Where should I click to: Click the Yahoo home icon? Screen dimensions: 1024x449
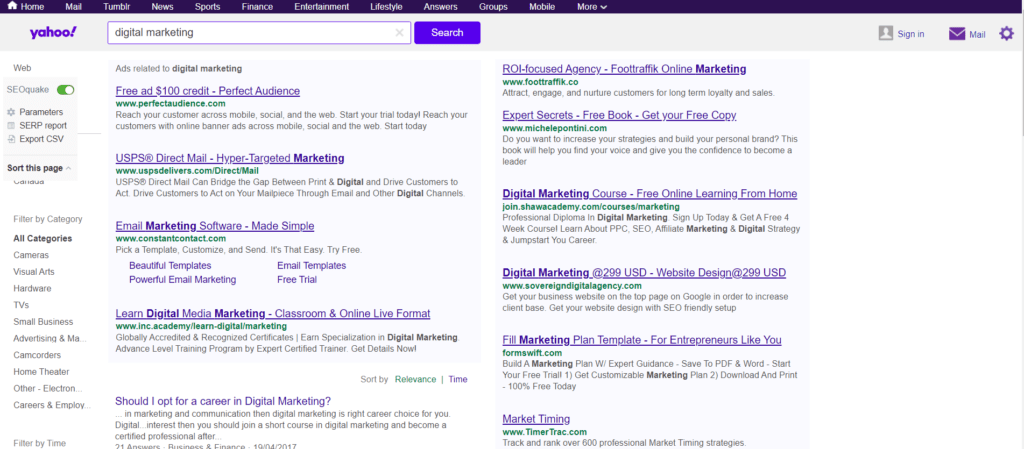point(12,7)
